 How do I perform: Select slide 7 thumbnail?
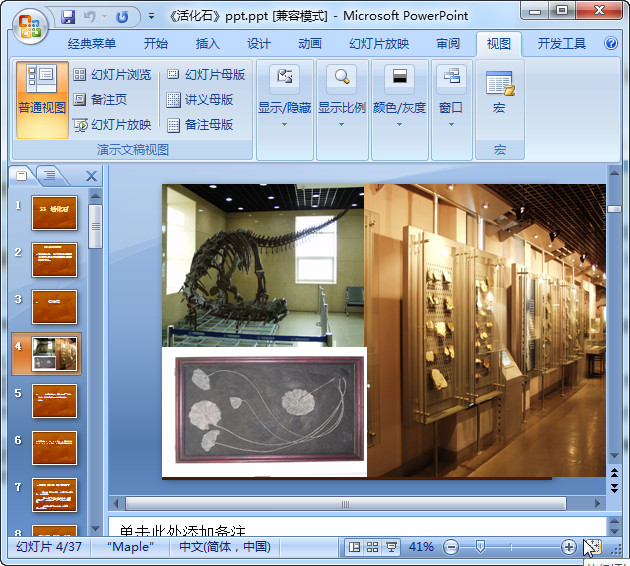click(54, 494)
